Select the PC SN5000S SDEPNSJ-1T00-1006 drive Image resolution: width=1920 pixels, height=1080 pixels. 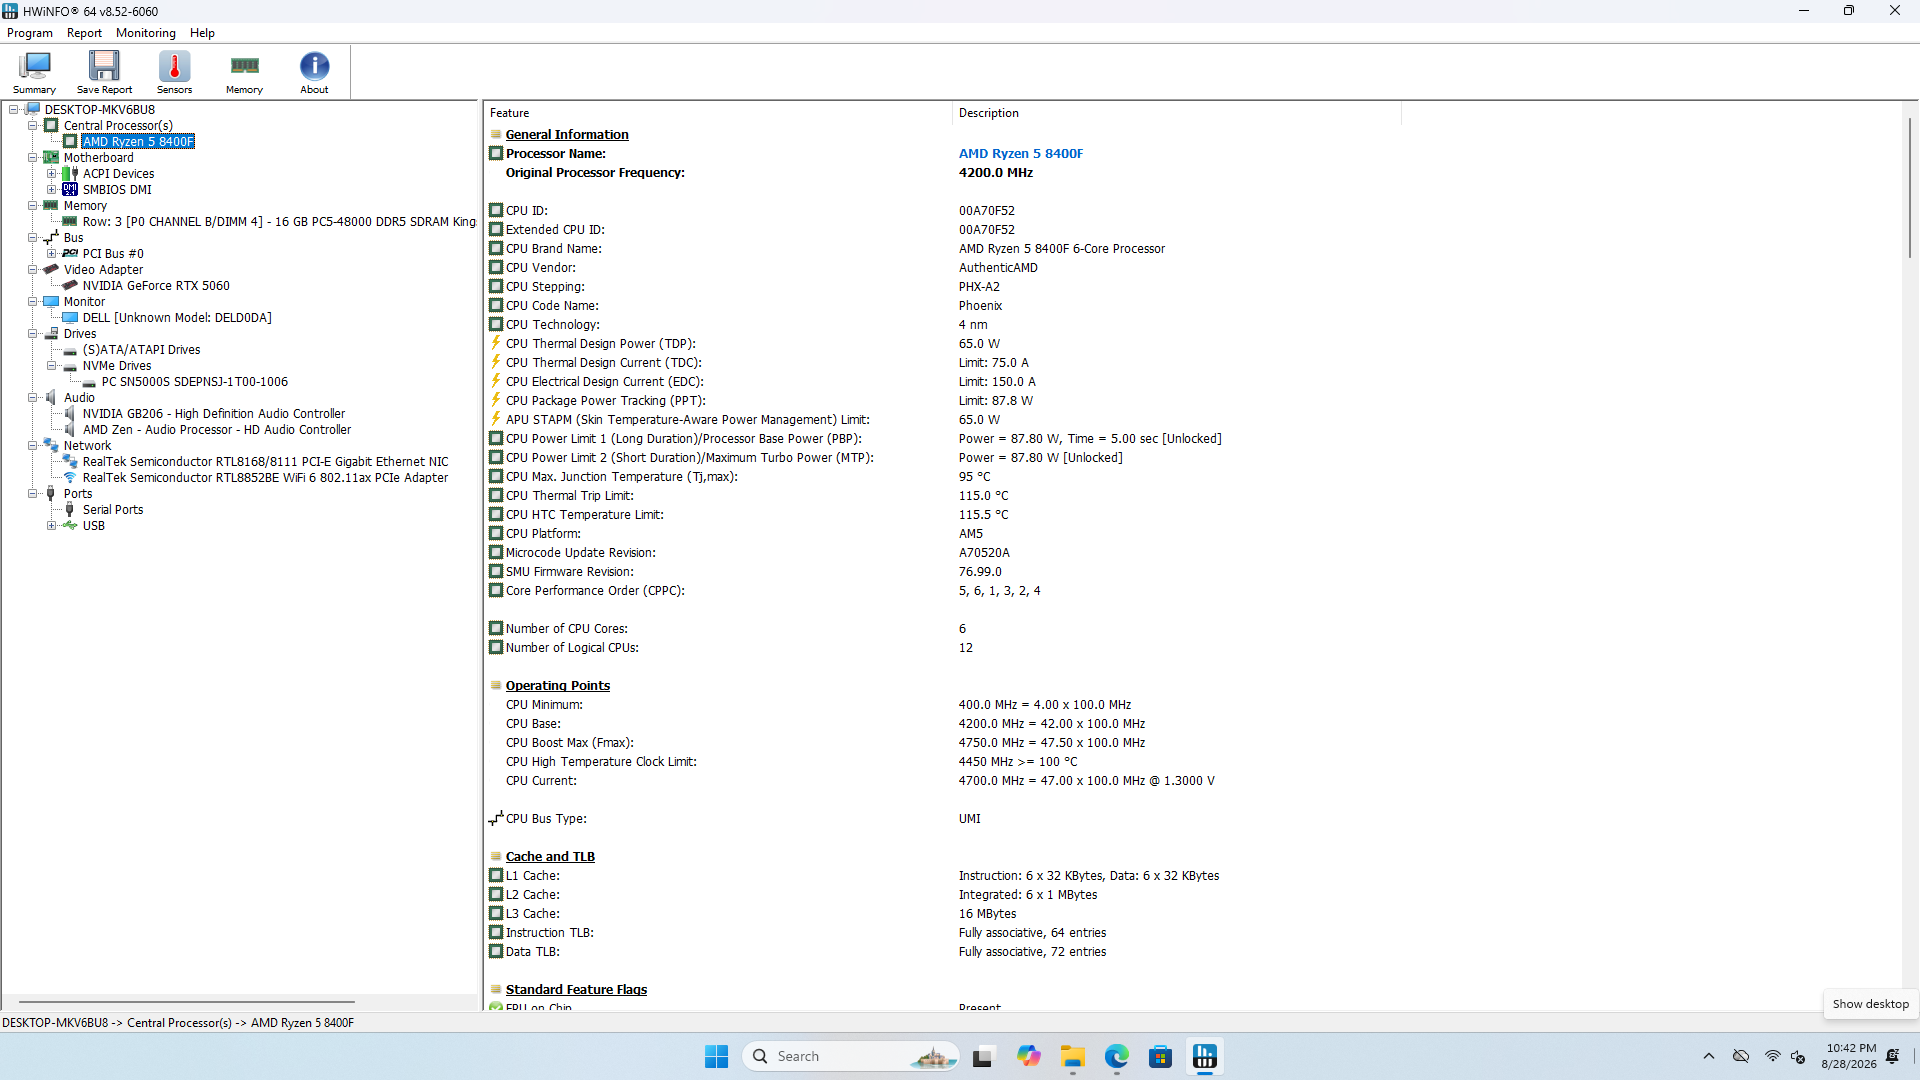195,381
